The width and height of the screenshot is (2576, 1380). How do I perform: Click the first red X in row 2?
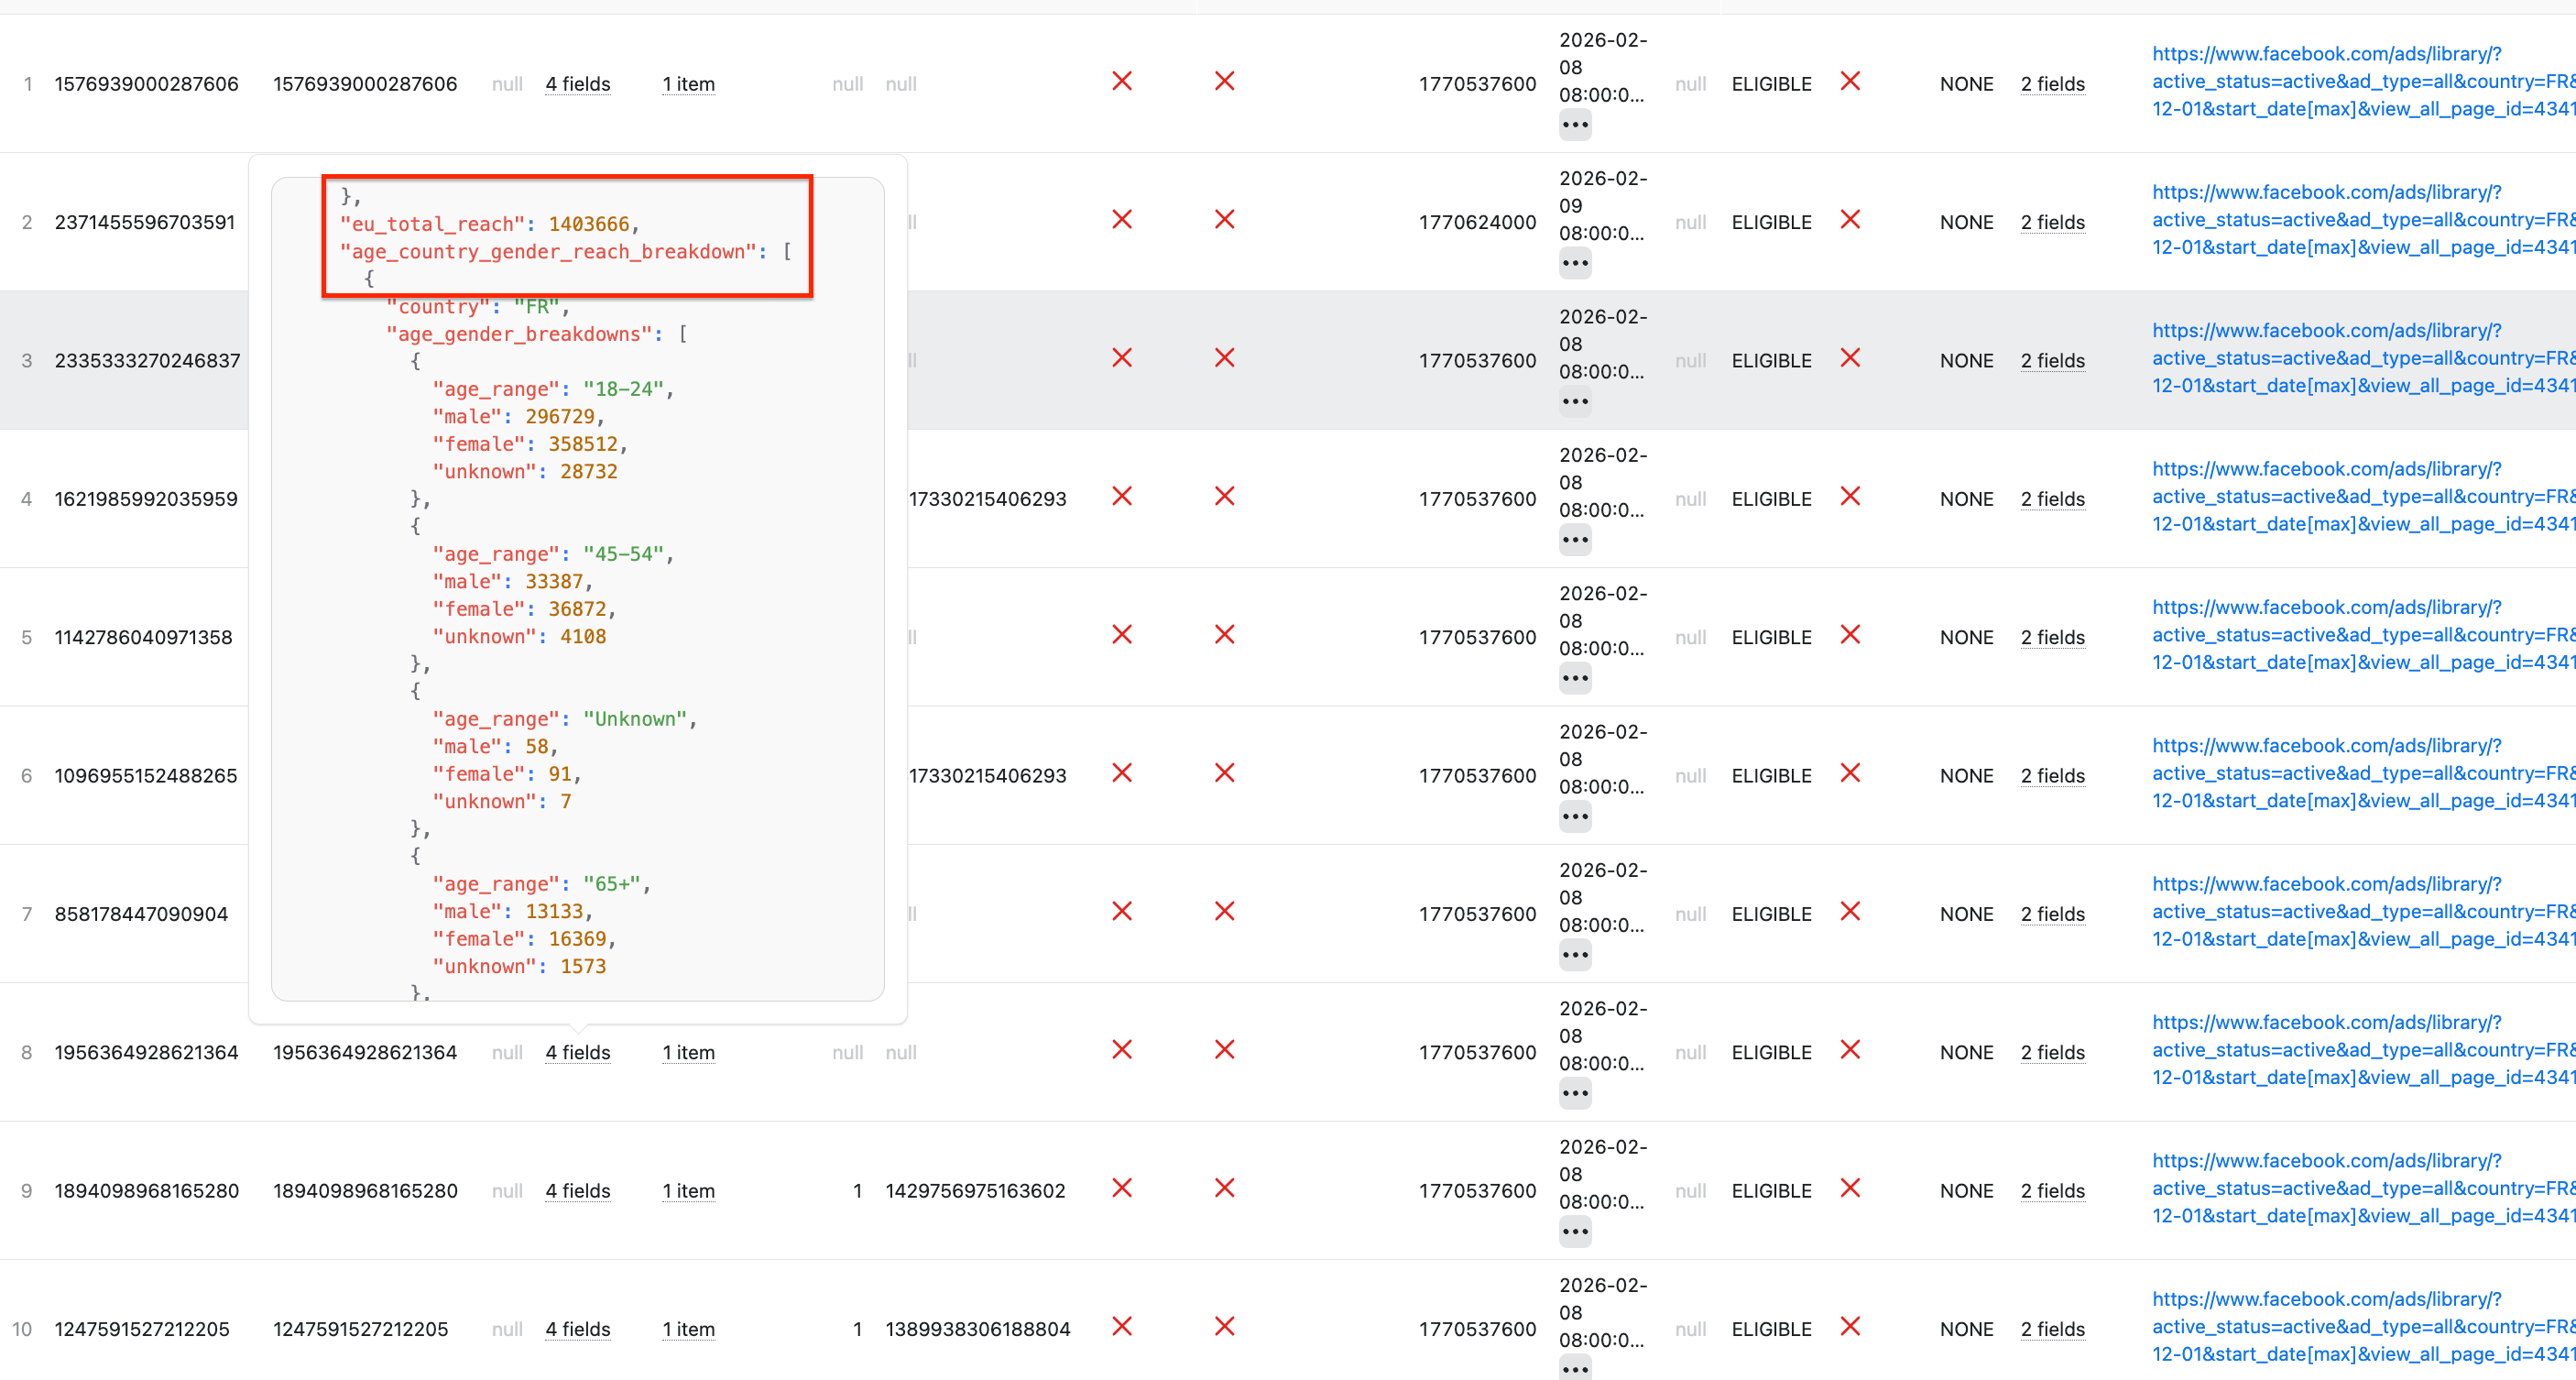[x=1122, y=220]
